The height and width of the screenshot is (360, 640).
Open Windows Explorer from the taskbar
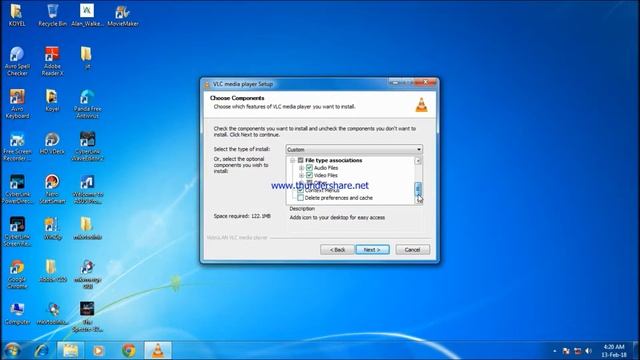click(x=70, y=351)
